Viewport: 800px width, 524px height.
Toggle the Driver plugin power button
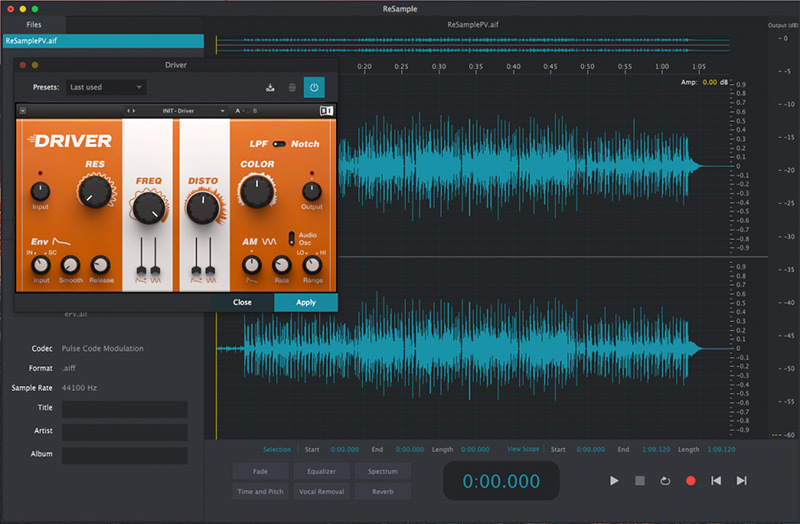point(314,88)
